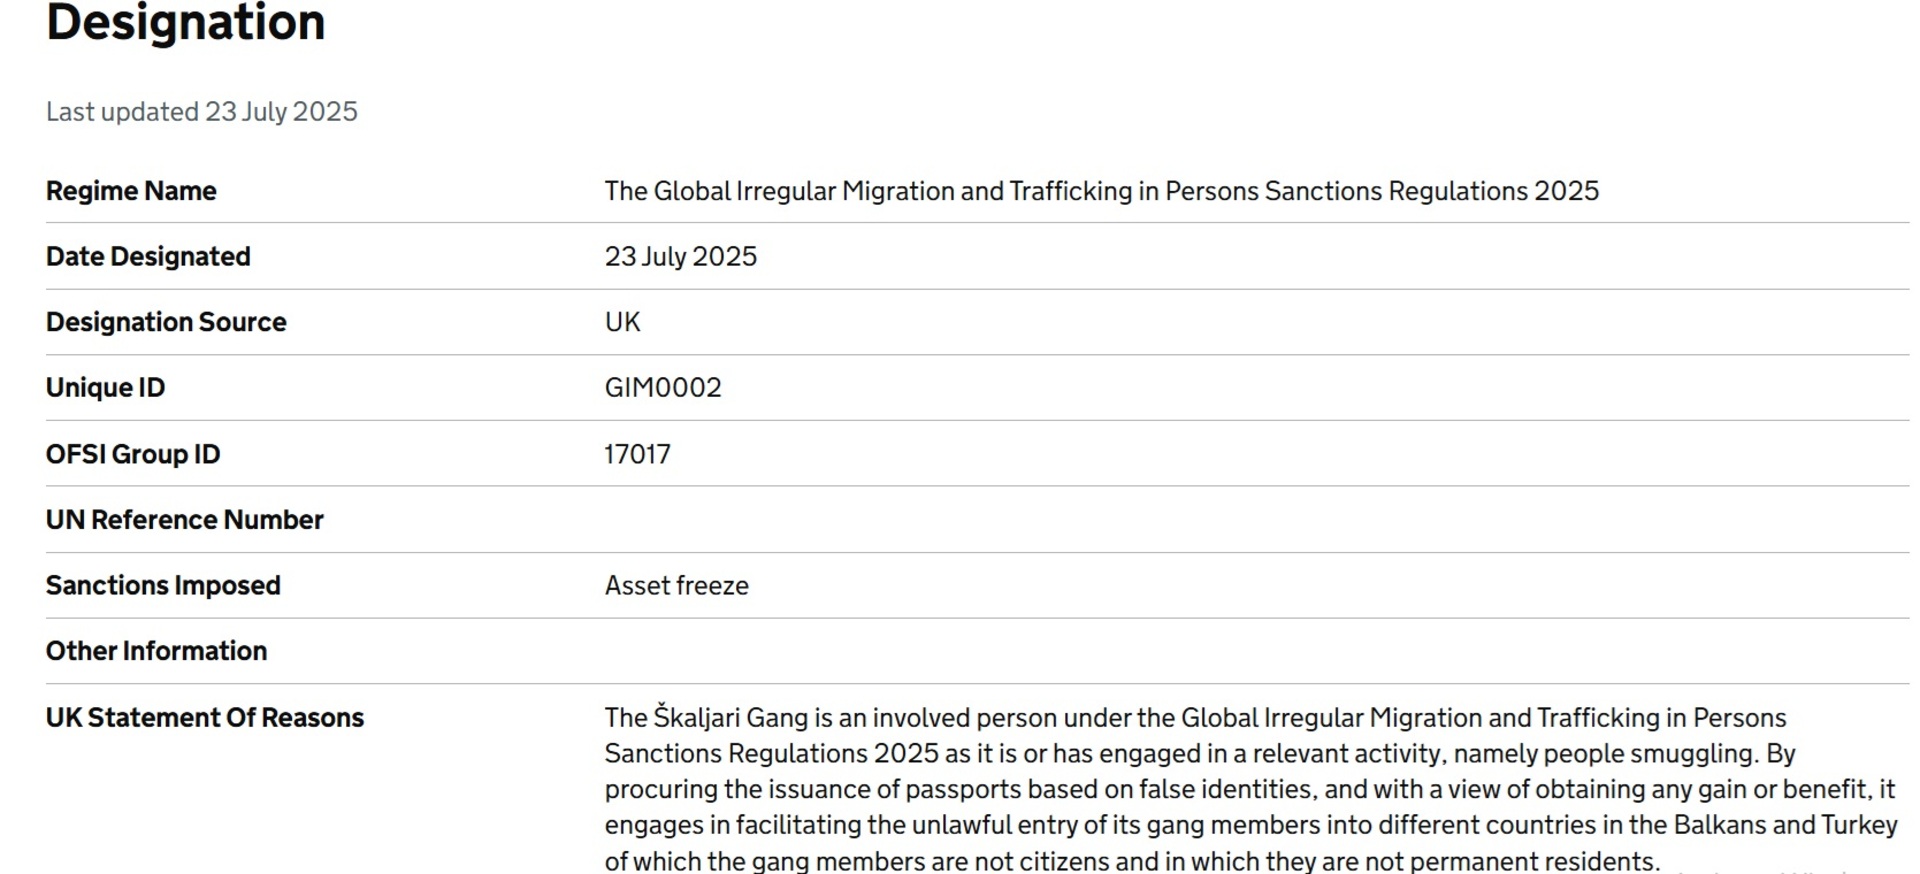Click the Regime Name row label

(131, 191)
